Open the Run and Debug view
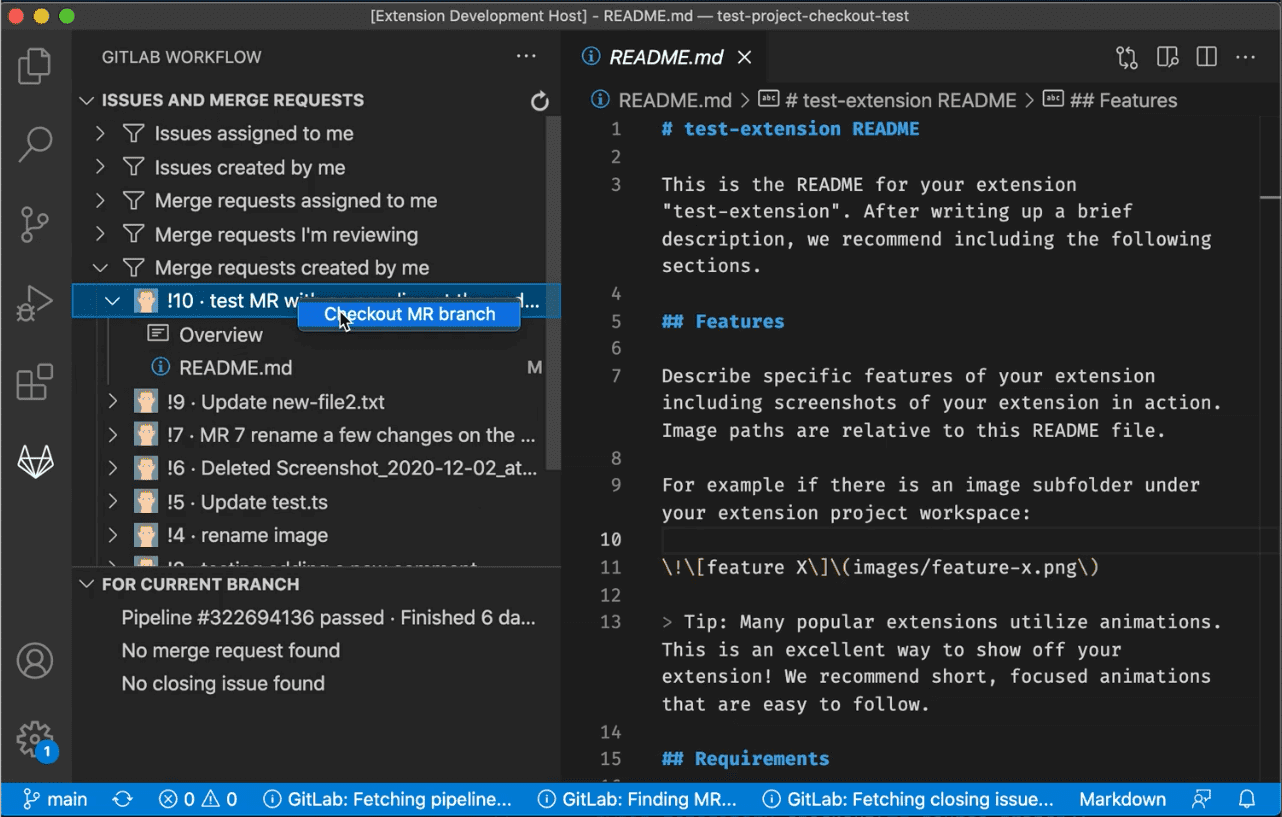The image size is (1282, 817). pos(35,303)
